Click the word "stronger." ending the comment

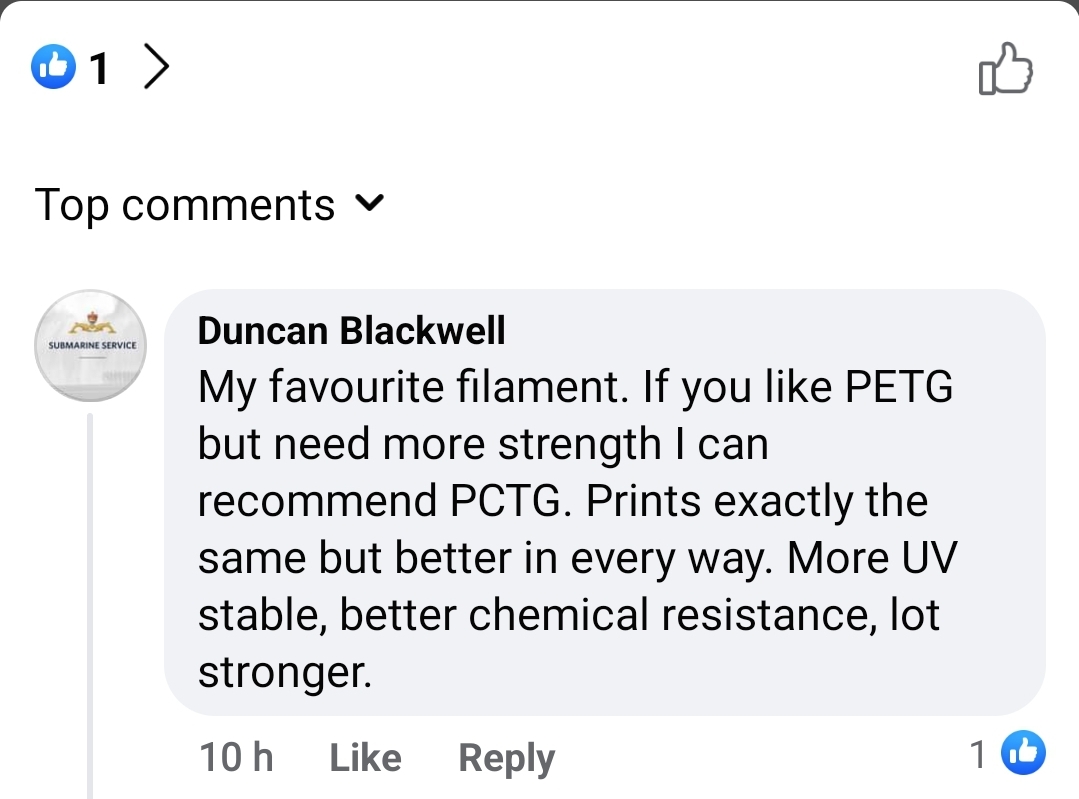tap(285, 672)
